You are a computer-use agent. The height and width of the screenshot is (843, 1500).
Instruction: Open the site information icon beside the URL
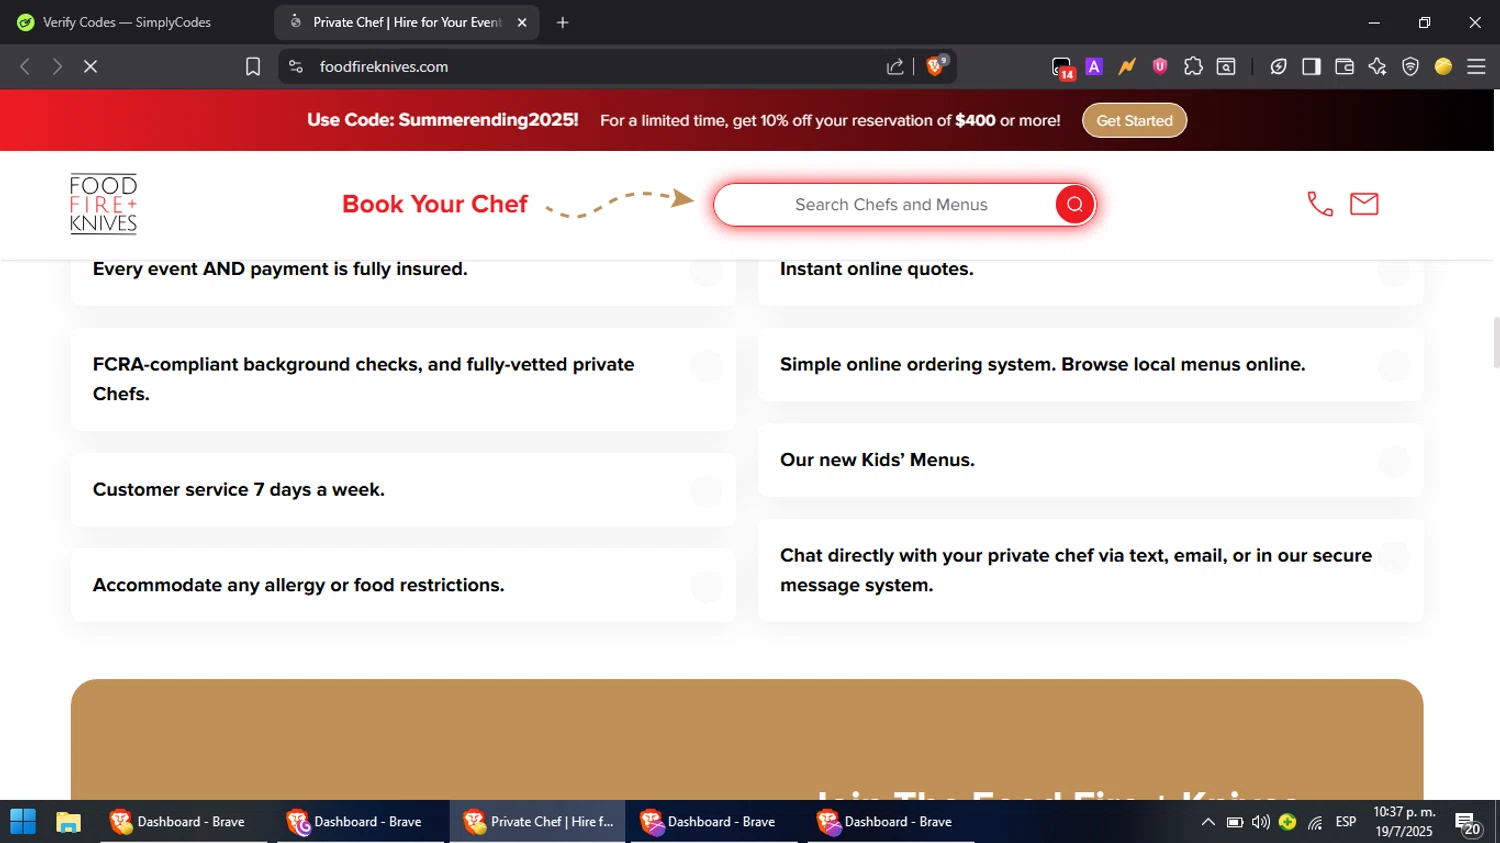295,66
